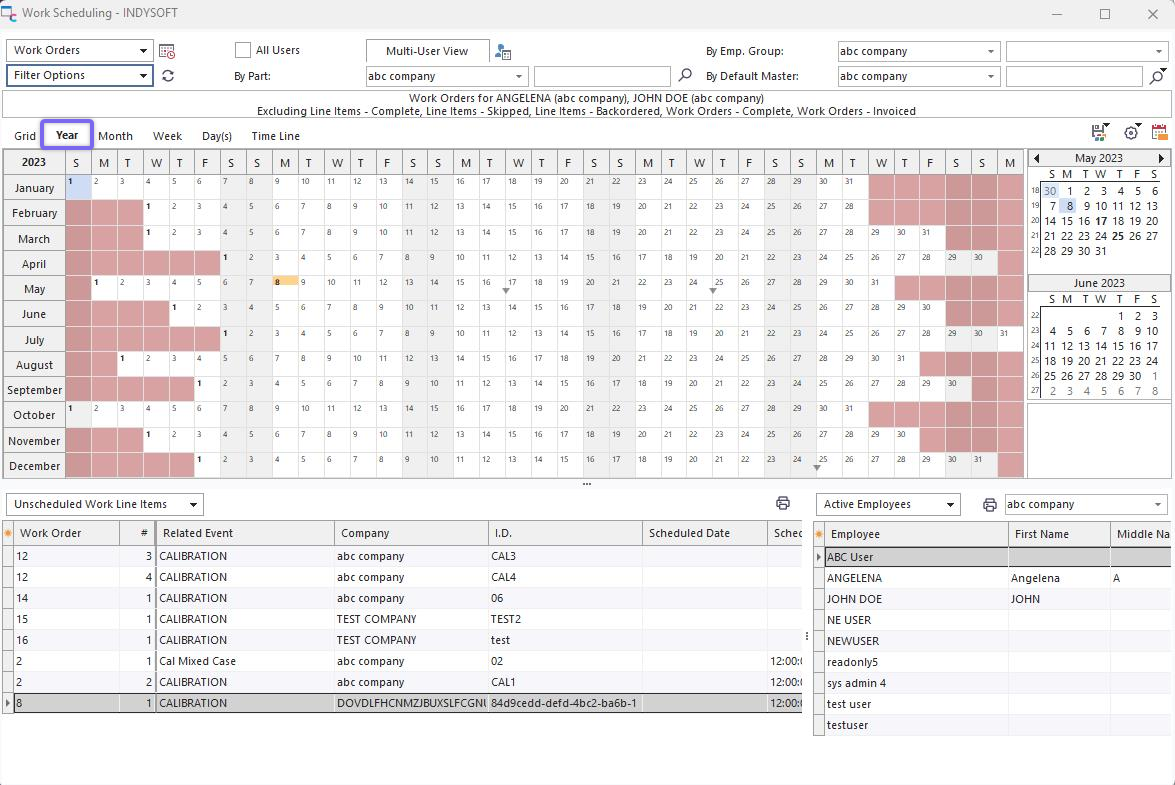Switch to the Month view tab
Viewport: 1175px width, 785px height.
click(x=115, y=136)
